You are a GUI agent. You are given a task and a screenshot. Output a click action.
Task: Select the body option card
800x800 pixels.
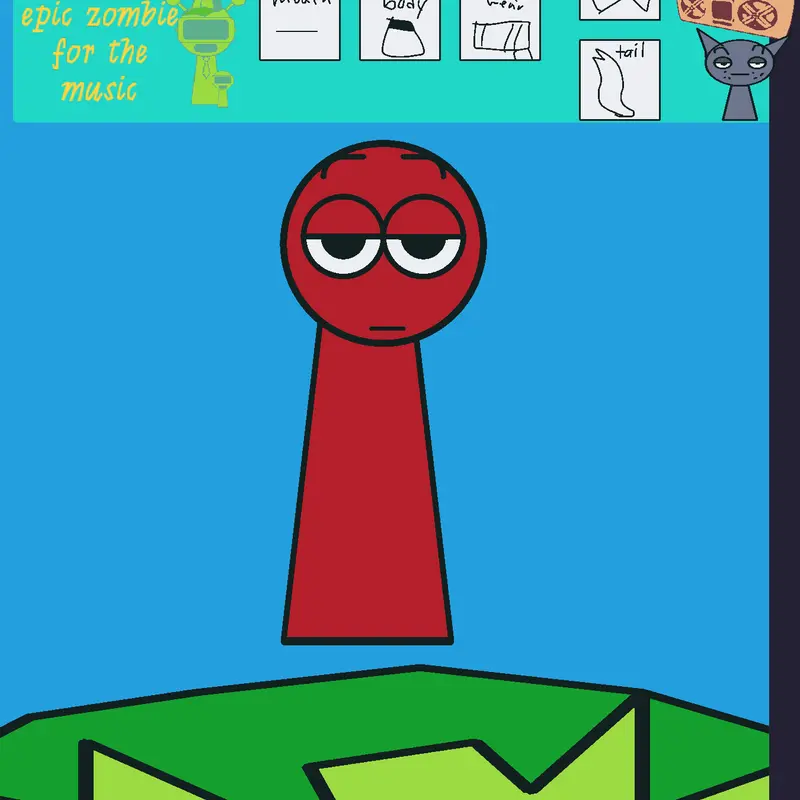(x=399, y=30)
